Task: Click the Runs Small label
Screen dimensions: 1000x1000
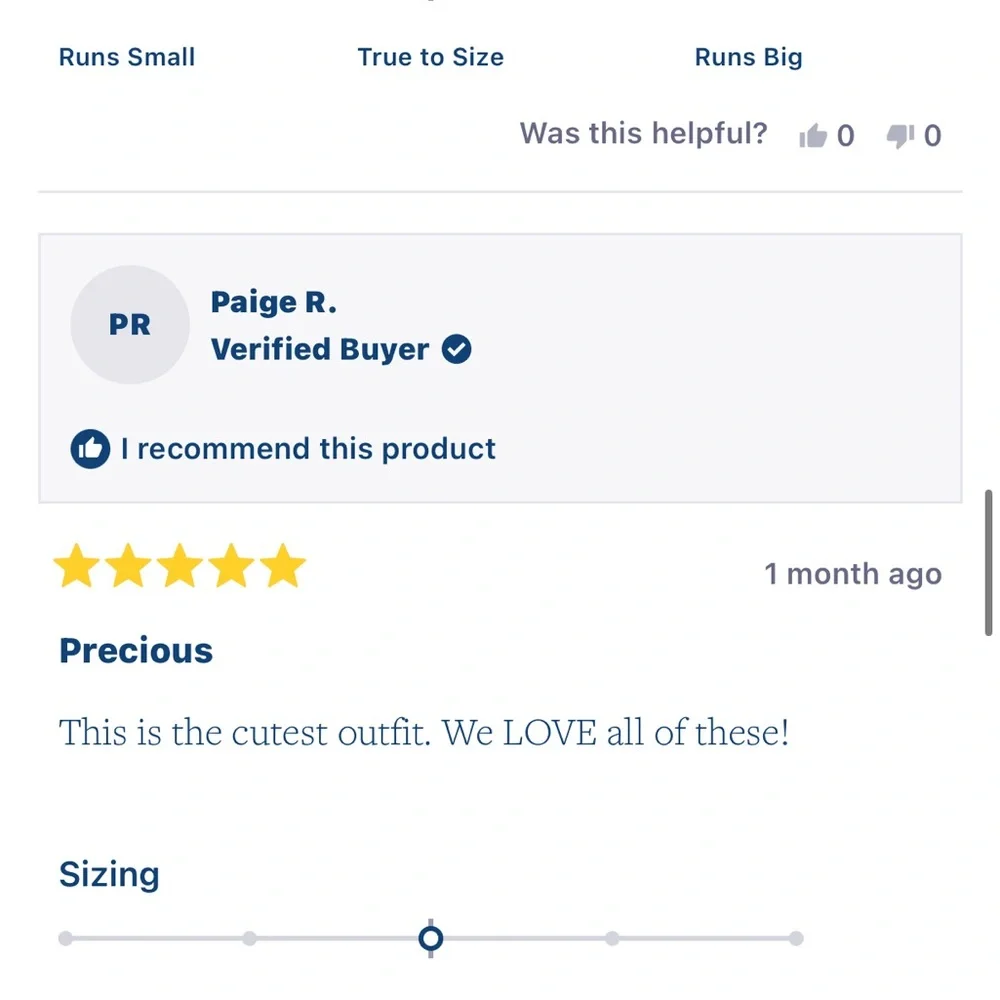Action: (x=127, y=57)
